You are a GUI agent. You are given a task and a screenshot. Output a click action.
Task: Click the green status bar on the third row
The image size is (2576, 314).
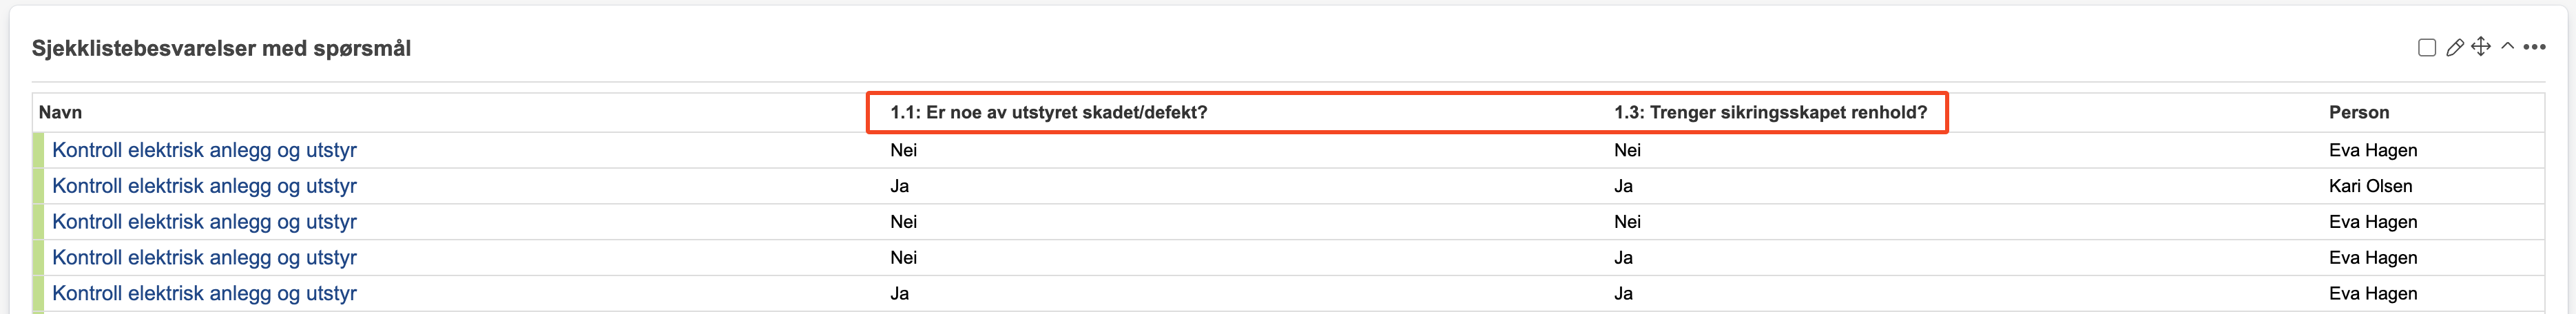pyautogui.click(x=39, y=222)
